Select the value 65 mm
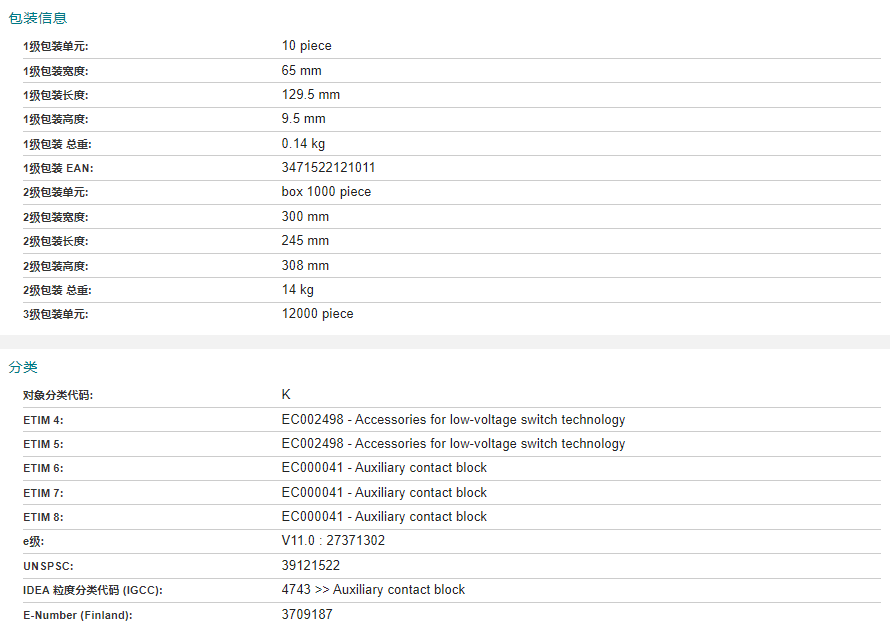 (301, 71)
